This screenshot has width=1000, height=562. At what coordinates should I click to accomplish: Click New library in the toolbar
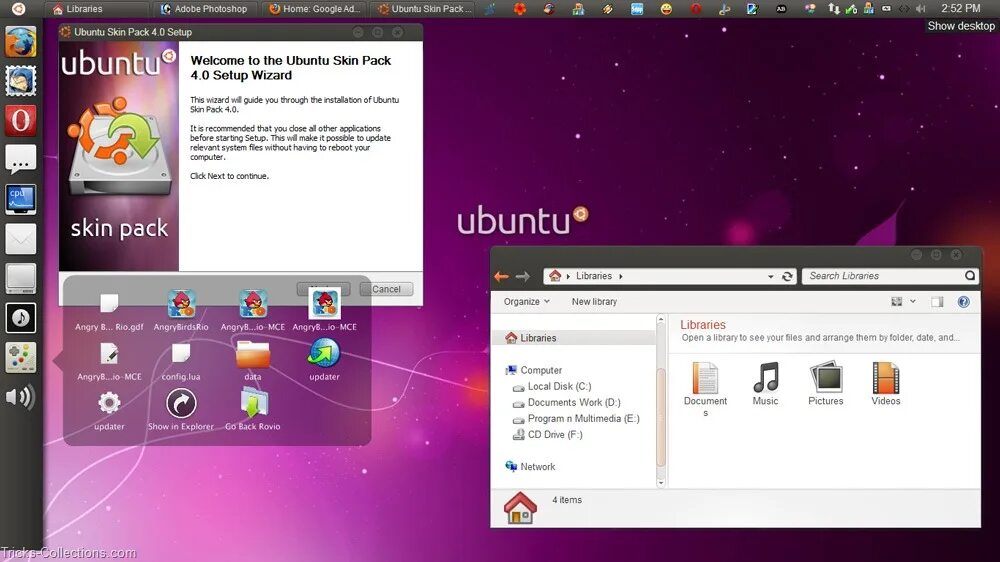pyautogui.click(x=594, y=302)
